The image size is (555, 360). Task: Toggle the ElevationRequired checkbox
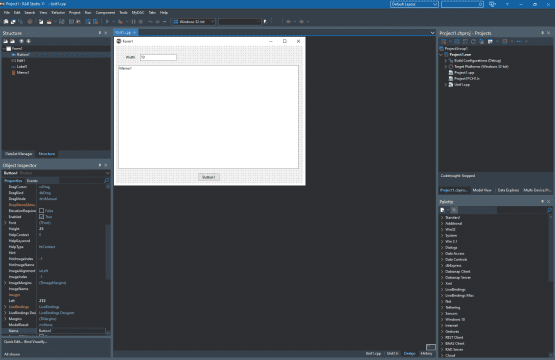pos(41,211)
